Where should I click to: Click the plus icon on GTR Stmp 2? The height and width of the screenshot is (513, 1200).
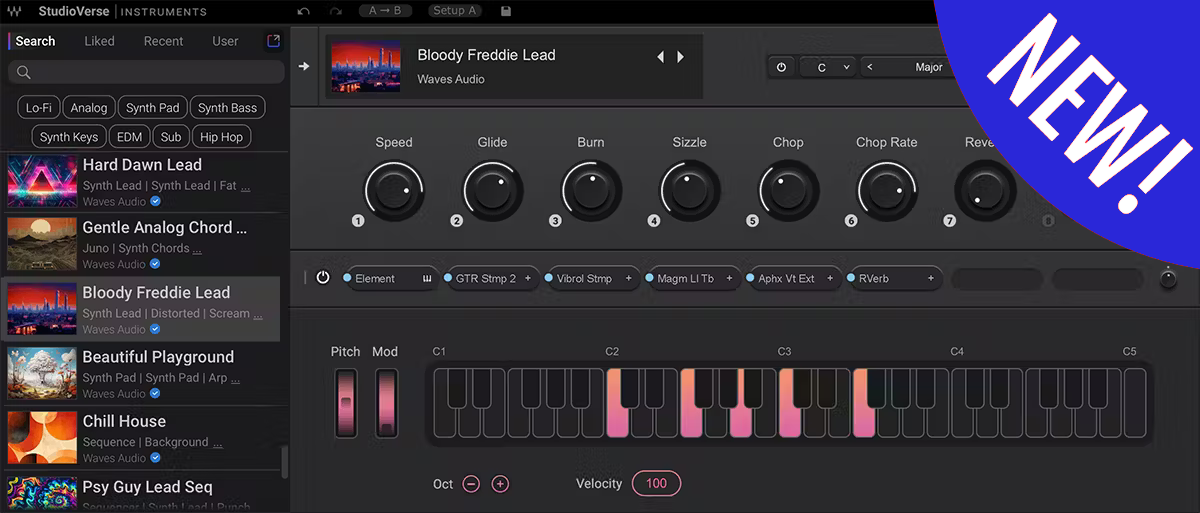tap(527, 278)
